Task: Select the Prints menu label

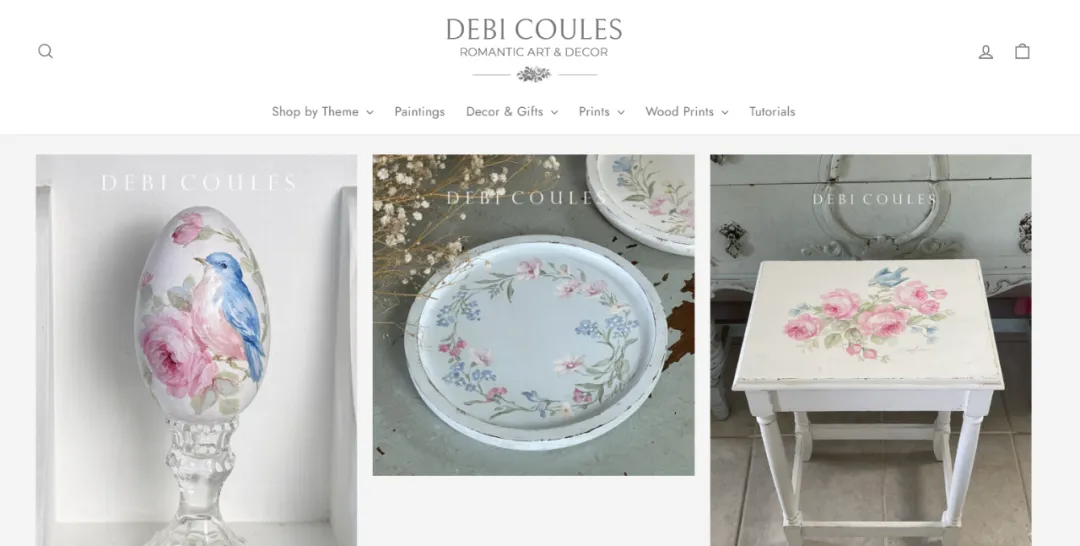Action: pyautogui.click(x=594, y=112)
